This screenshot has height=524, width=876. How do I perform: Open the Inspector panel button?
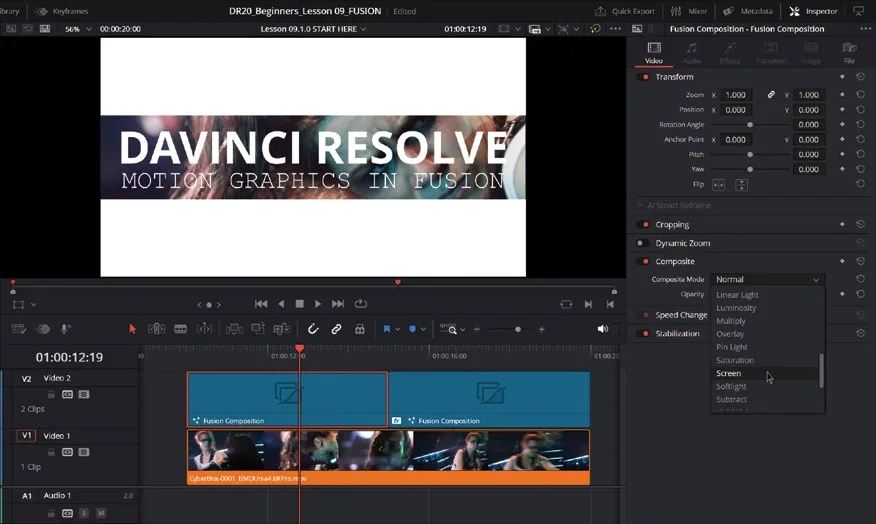pos(813,11)
